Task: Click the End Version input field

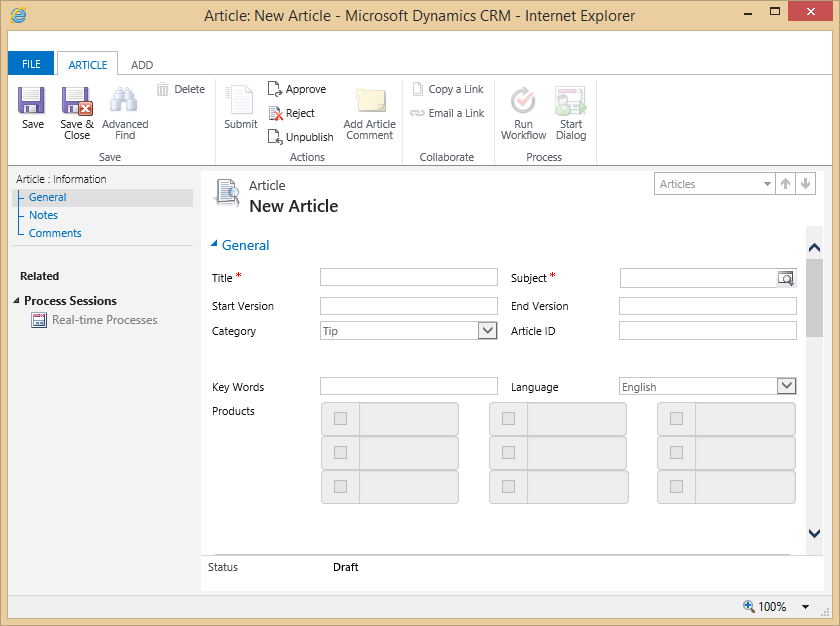Action: [708, 306]
